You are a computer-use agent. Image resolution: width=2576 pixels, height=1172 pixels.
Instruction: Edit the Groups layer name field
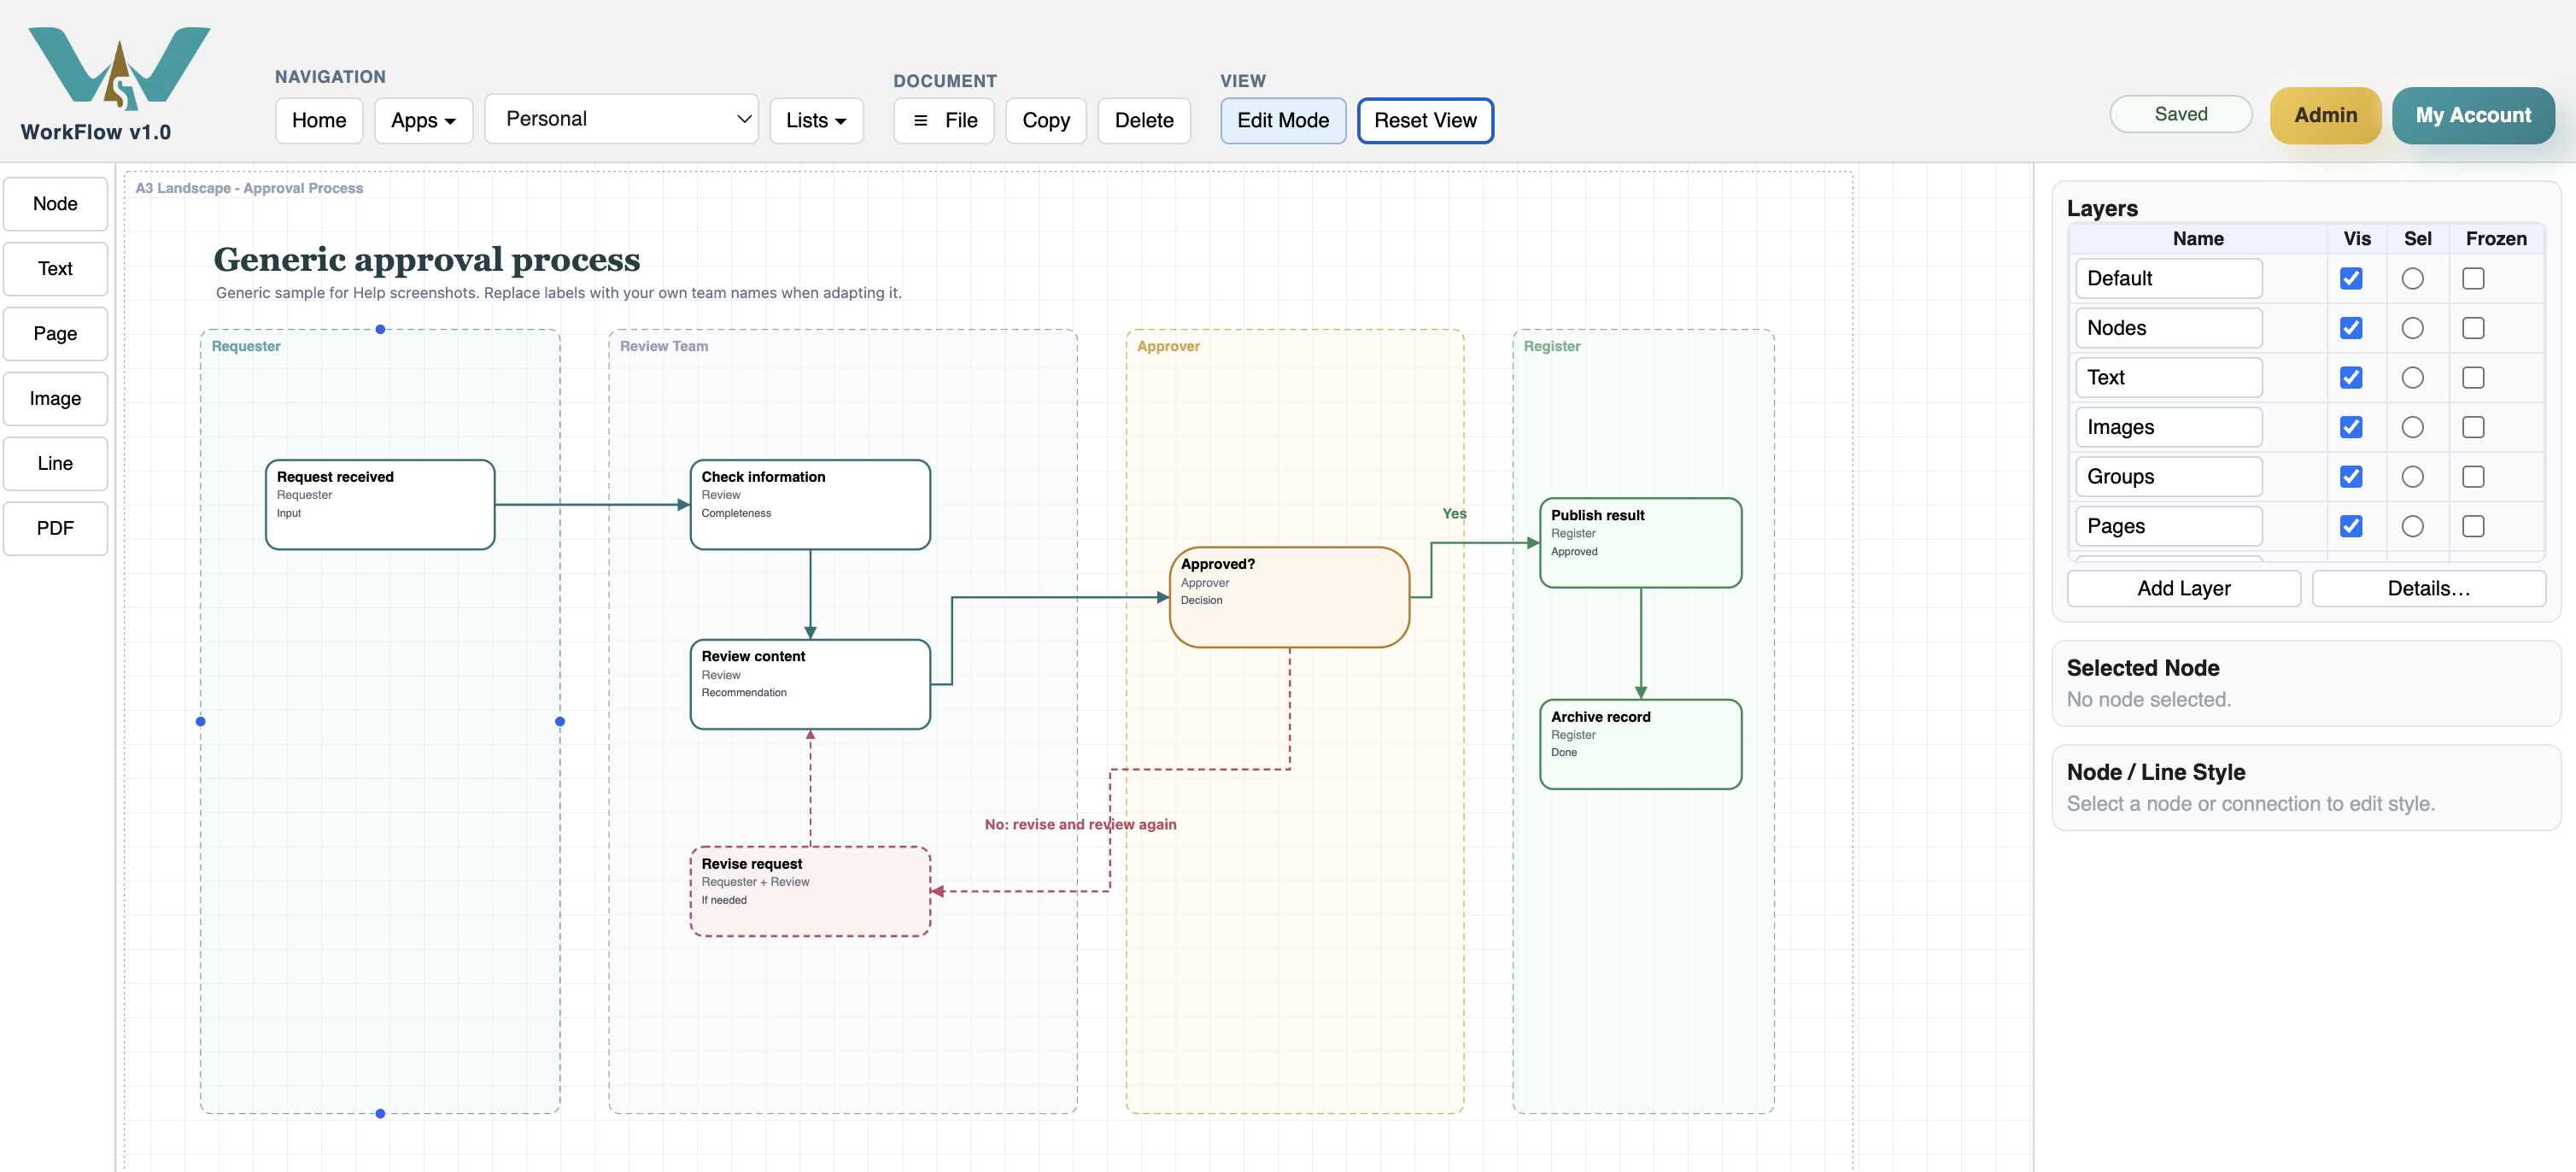point(2168,477)
